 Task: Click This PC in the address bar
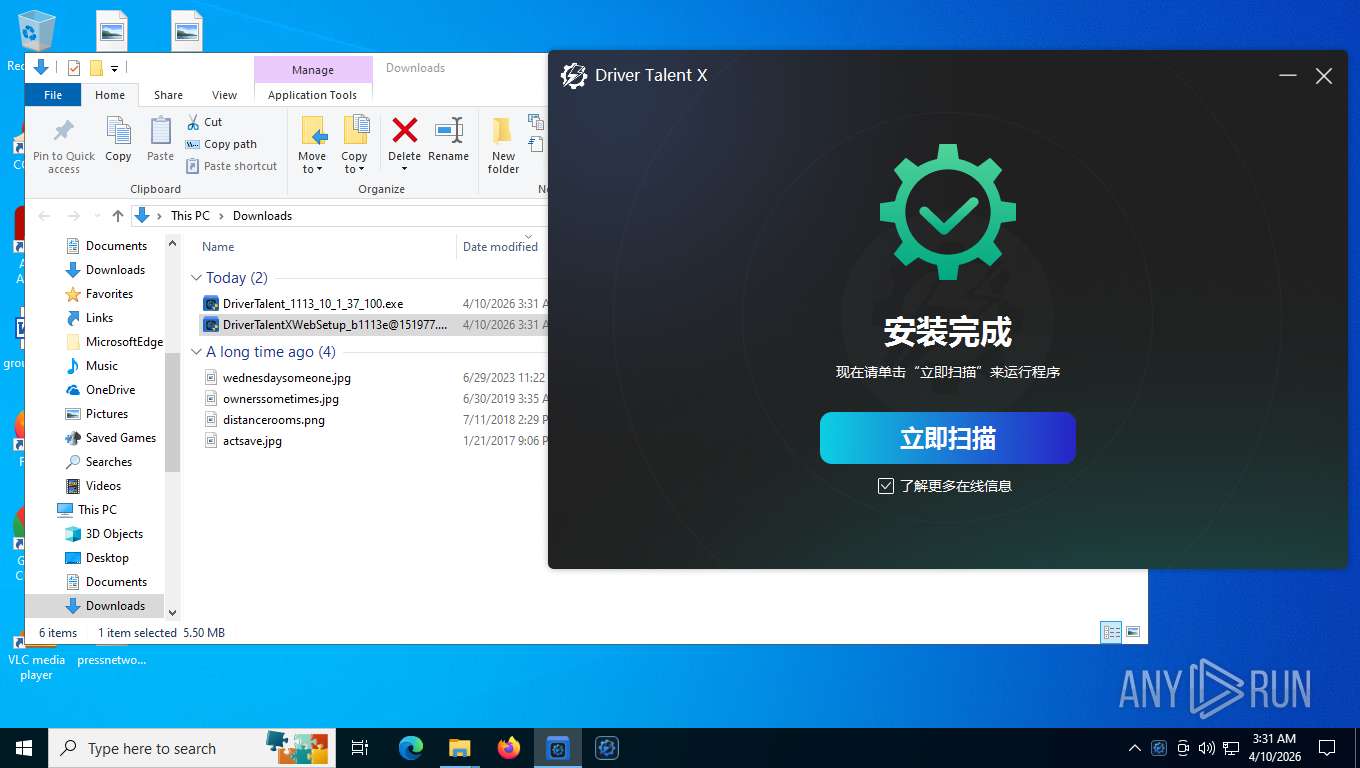coord(190,216)
